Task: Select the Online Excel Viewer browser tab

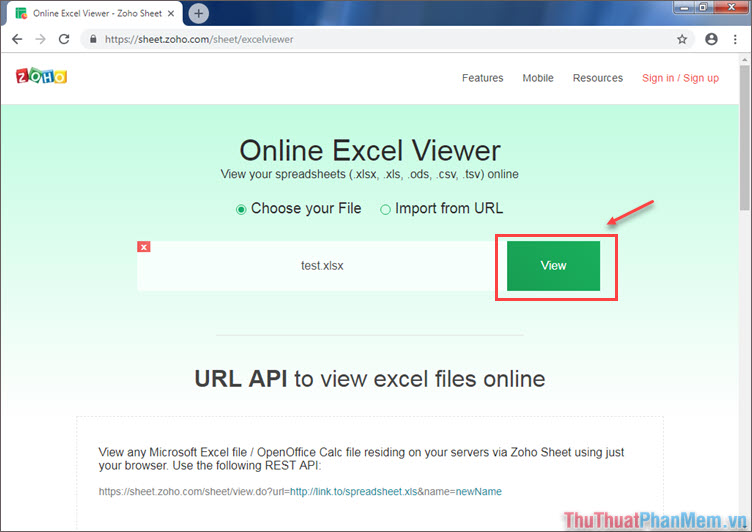Action: 96,13
